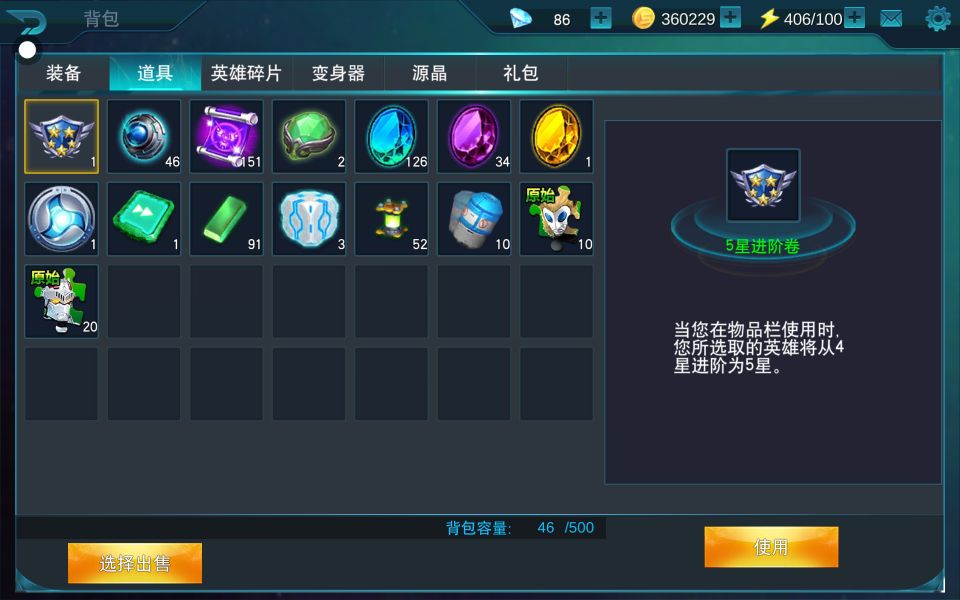Open the mail envelope icon
The width and height of the screenshot is (960, 600).
(x=891, y=19)
